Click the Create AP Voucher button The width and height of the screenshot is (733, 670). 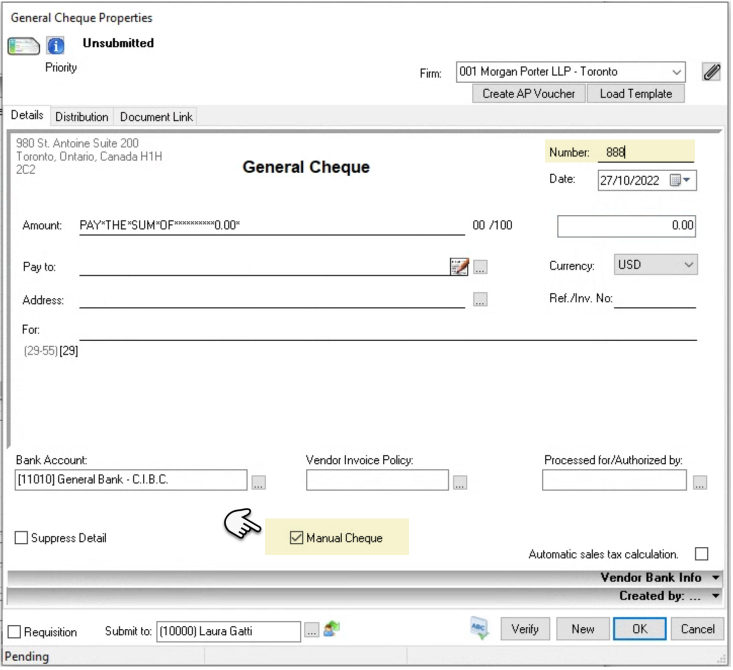coord(529,94)
